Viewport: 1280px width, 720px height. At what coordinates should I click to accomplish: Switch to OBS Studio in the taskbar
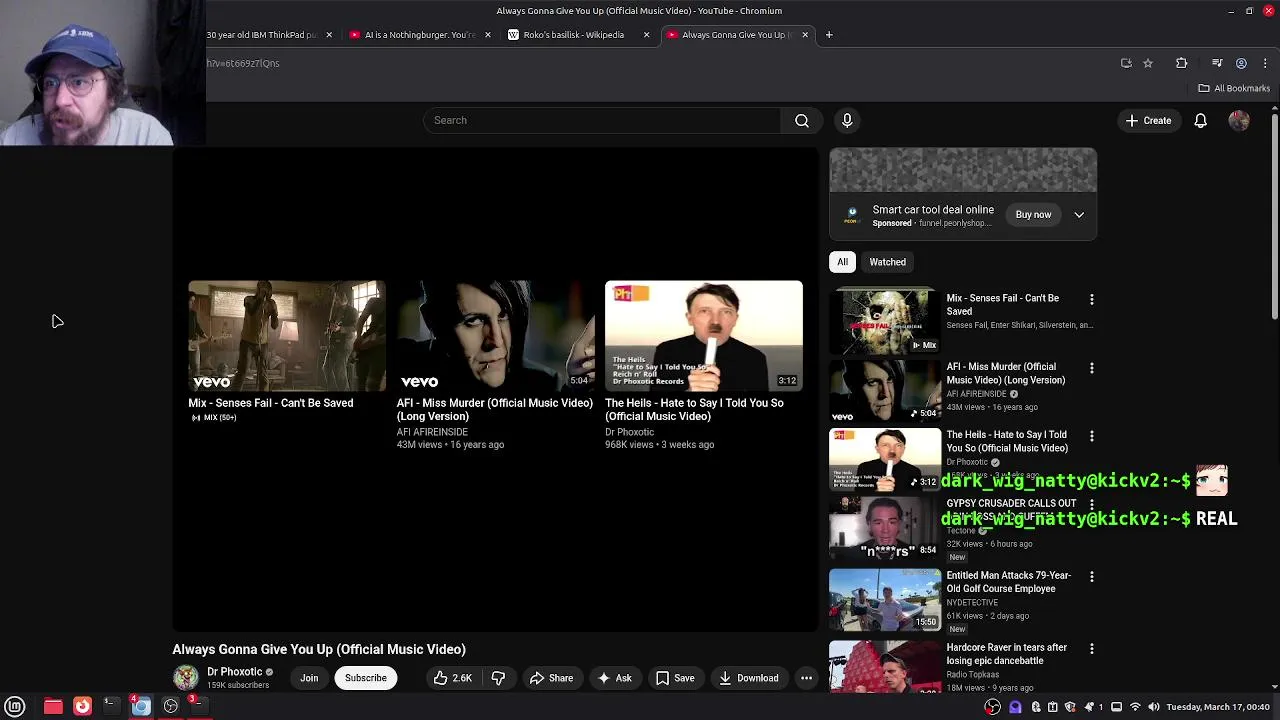171,706
